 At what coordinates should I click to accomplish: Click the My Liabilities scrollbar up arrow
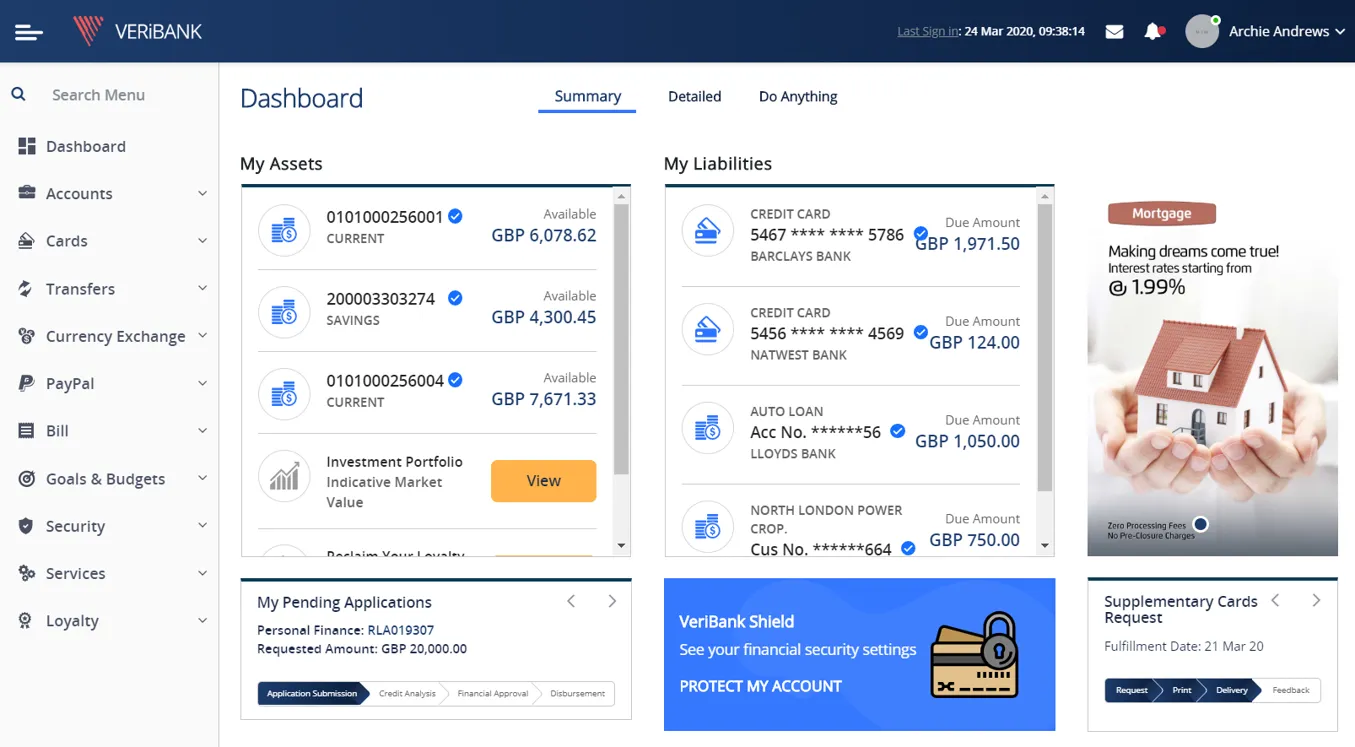pos(1045,197)
